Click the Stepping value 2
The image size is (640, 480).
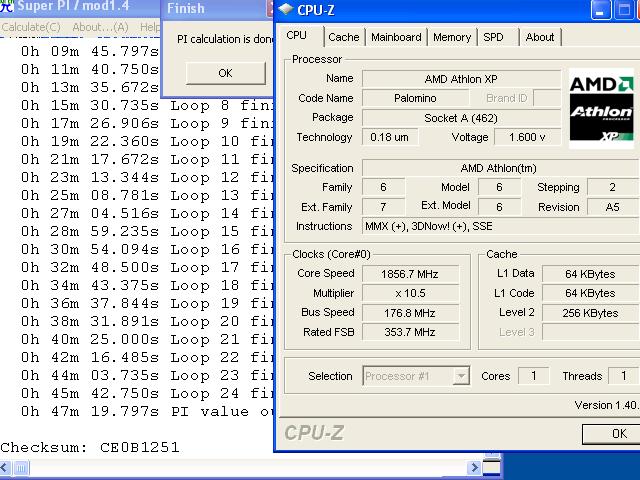tap(613, 187)
